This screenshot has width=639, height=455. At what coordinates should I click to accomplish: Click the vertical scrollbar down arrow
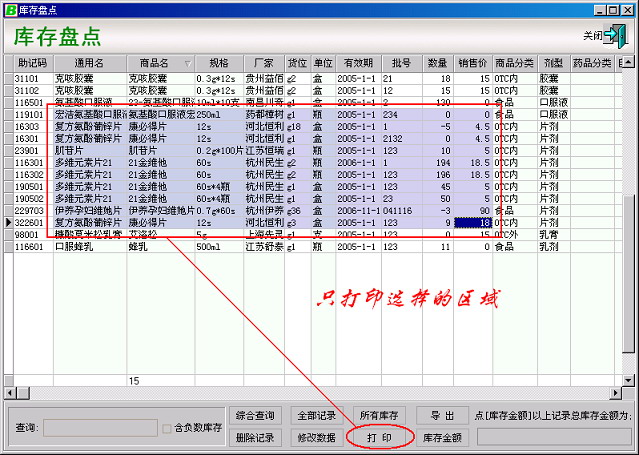tap(628, 381)
